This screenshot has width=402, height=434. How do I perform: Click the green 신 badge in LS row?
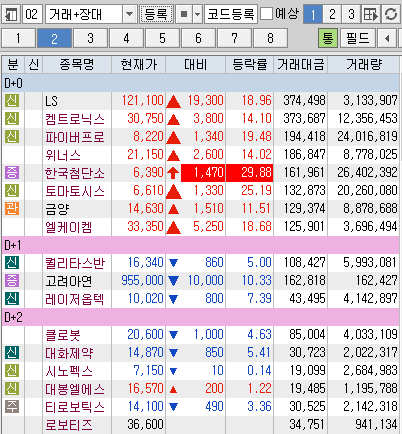click(x=12, y=101)
